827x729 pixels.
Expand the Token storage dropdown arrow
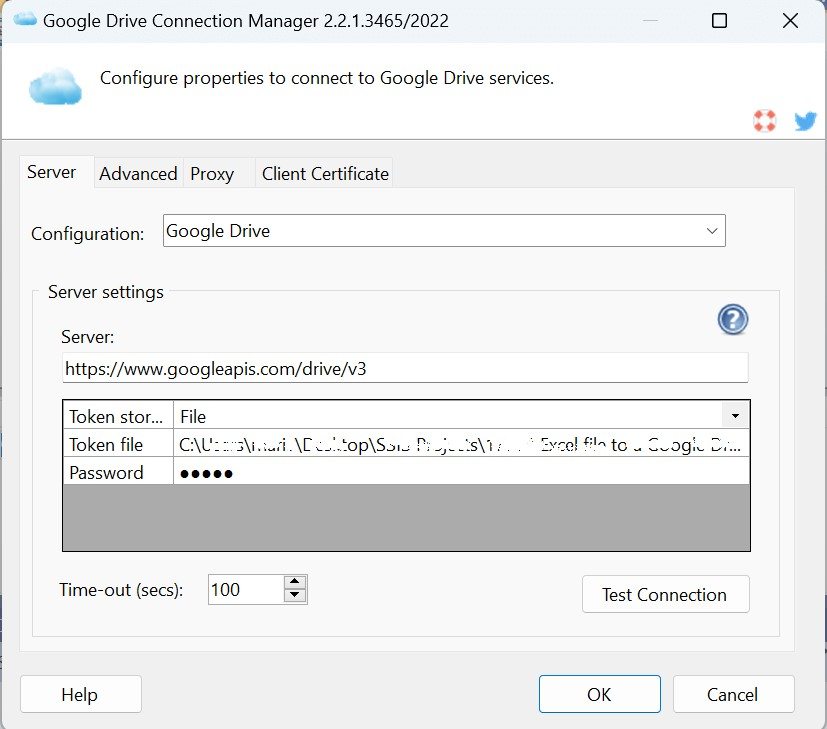coord(735,416)
